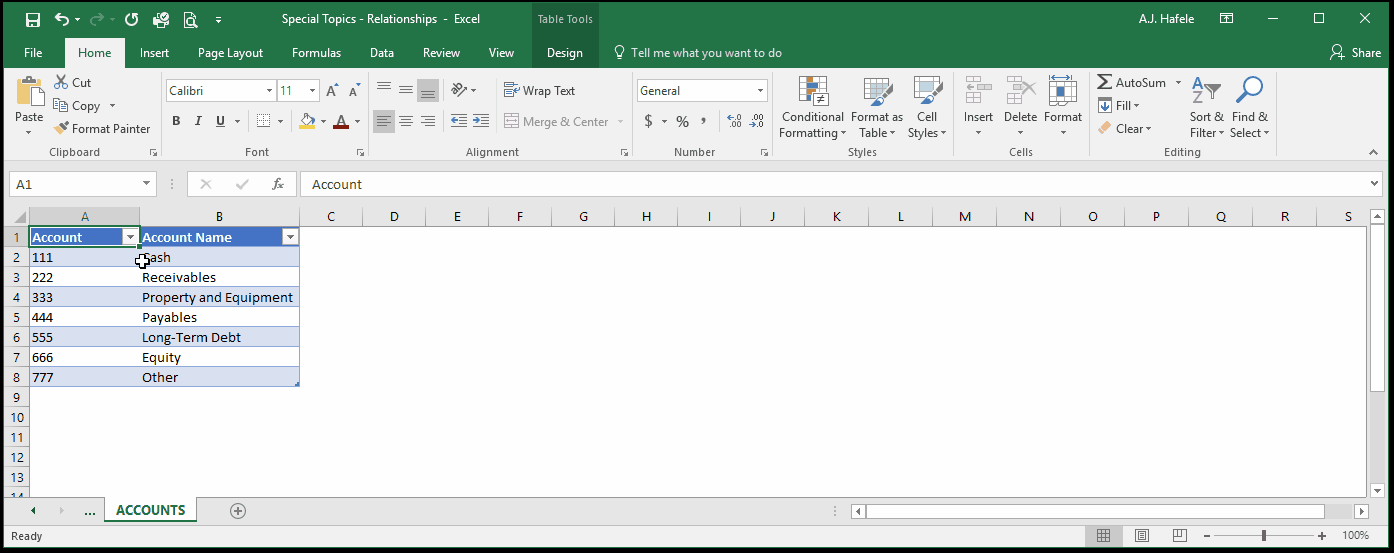The width and height of the screenshot is (1394, 553).
Task: Click the Print Preview icon in title bar
Action: click(x=190, y=19)
